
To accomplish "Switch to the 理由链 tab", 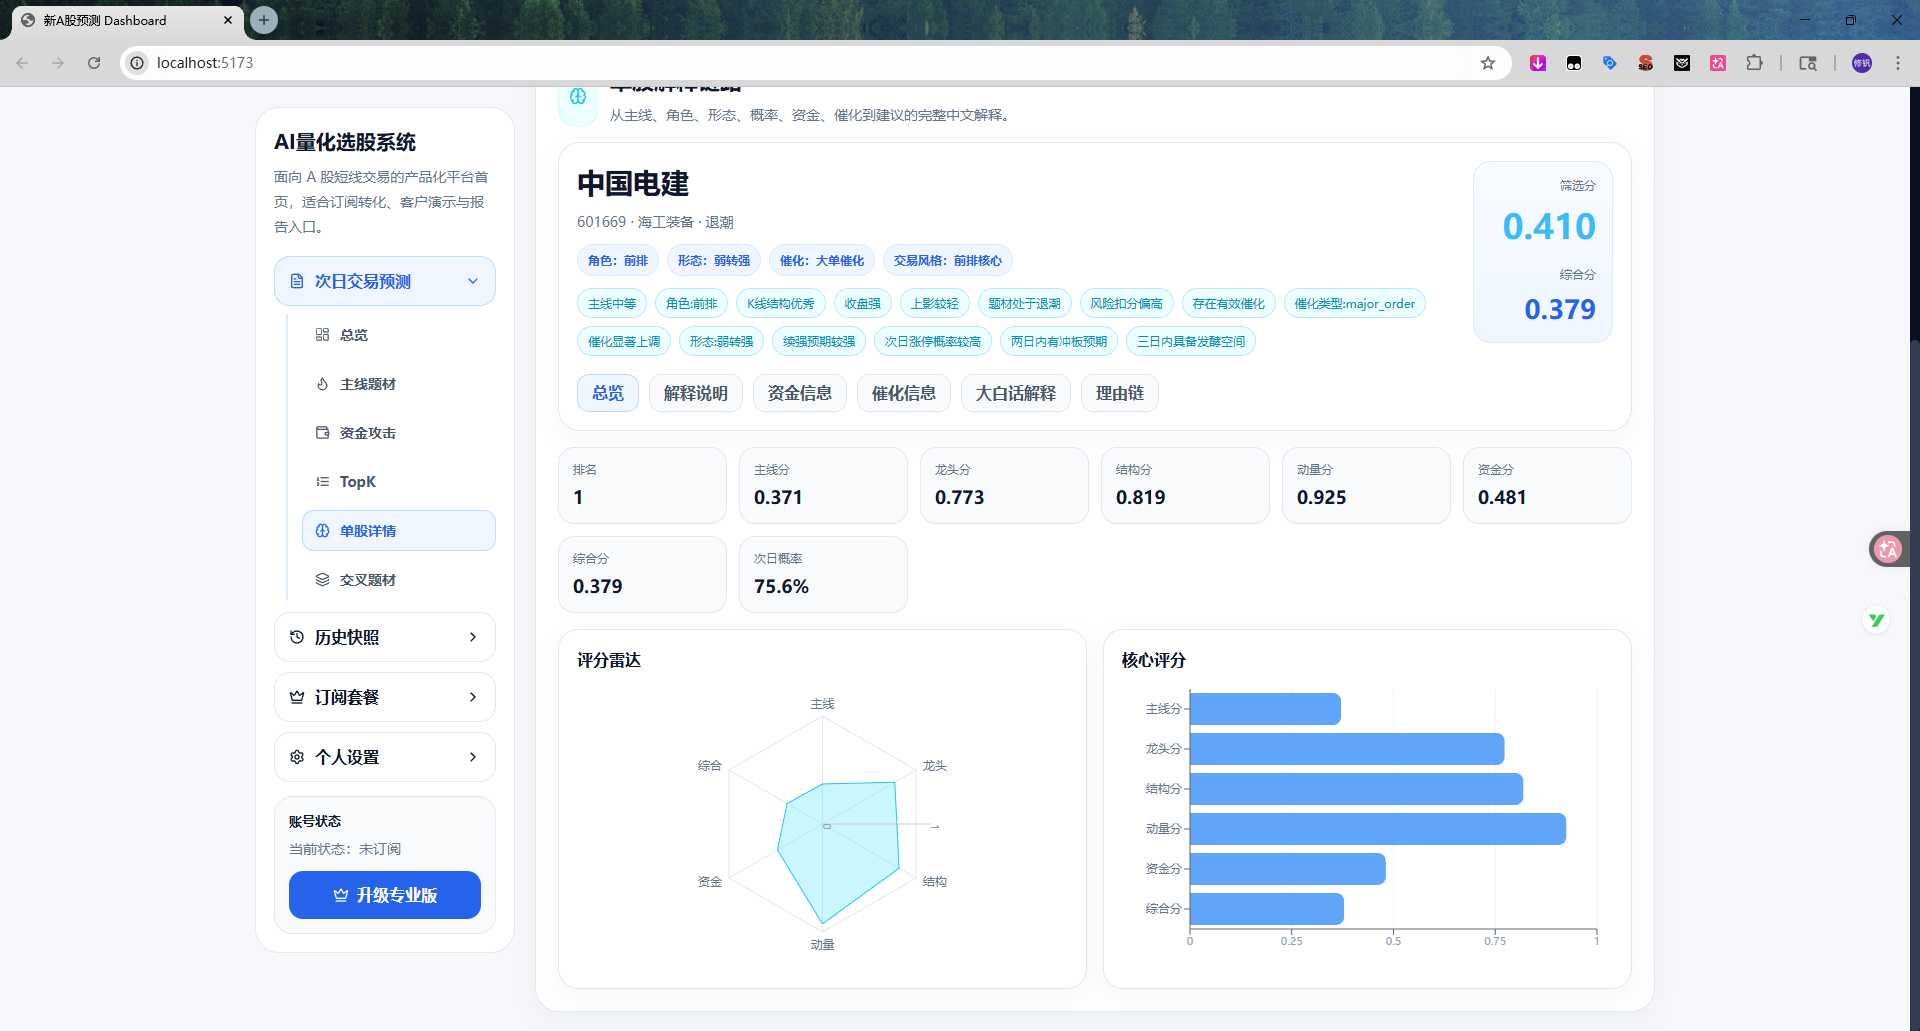I will [x=1120, y=393].
